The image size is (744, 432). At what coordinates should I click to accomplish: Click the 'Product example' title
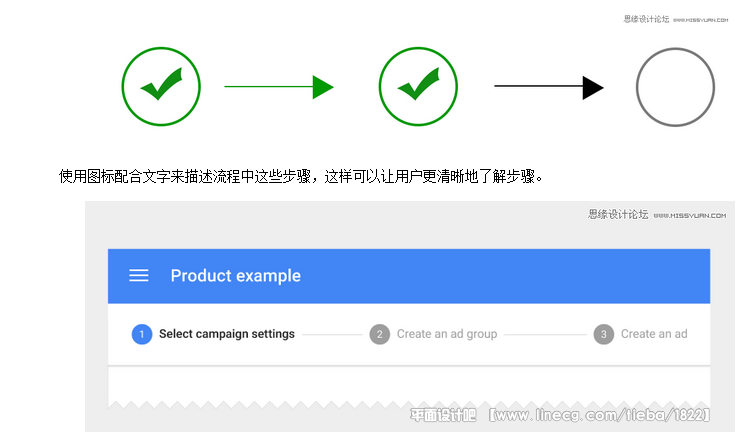coord(236,276)
